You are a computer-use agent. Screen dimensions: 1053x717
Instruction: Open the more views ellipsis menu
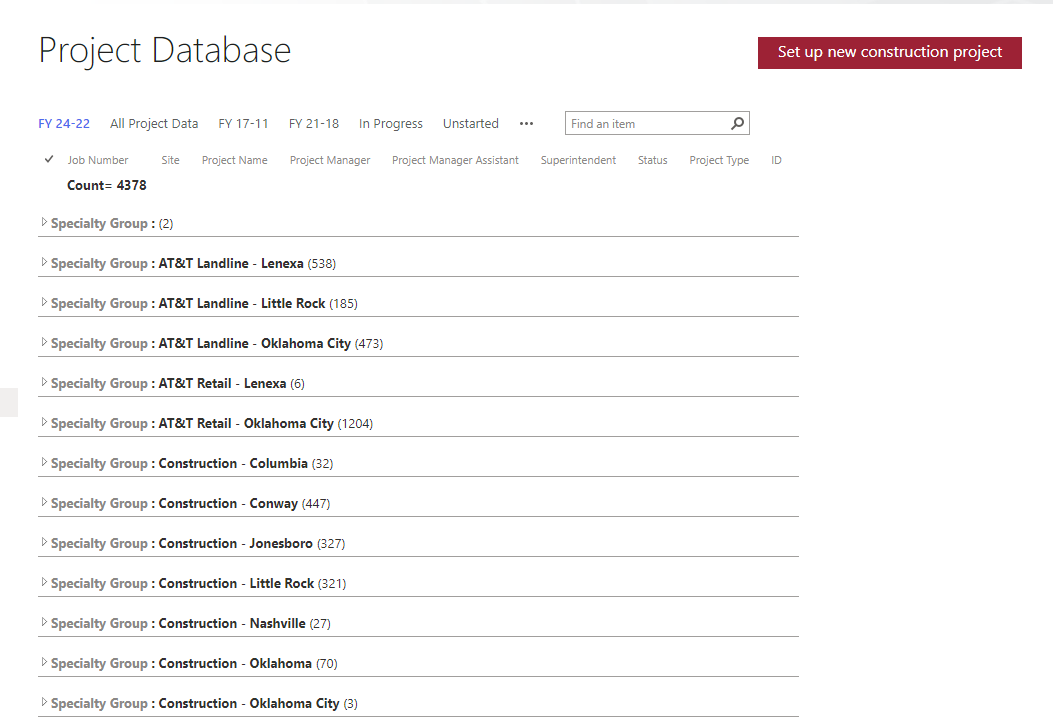[526, 124]
